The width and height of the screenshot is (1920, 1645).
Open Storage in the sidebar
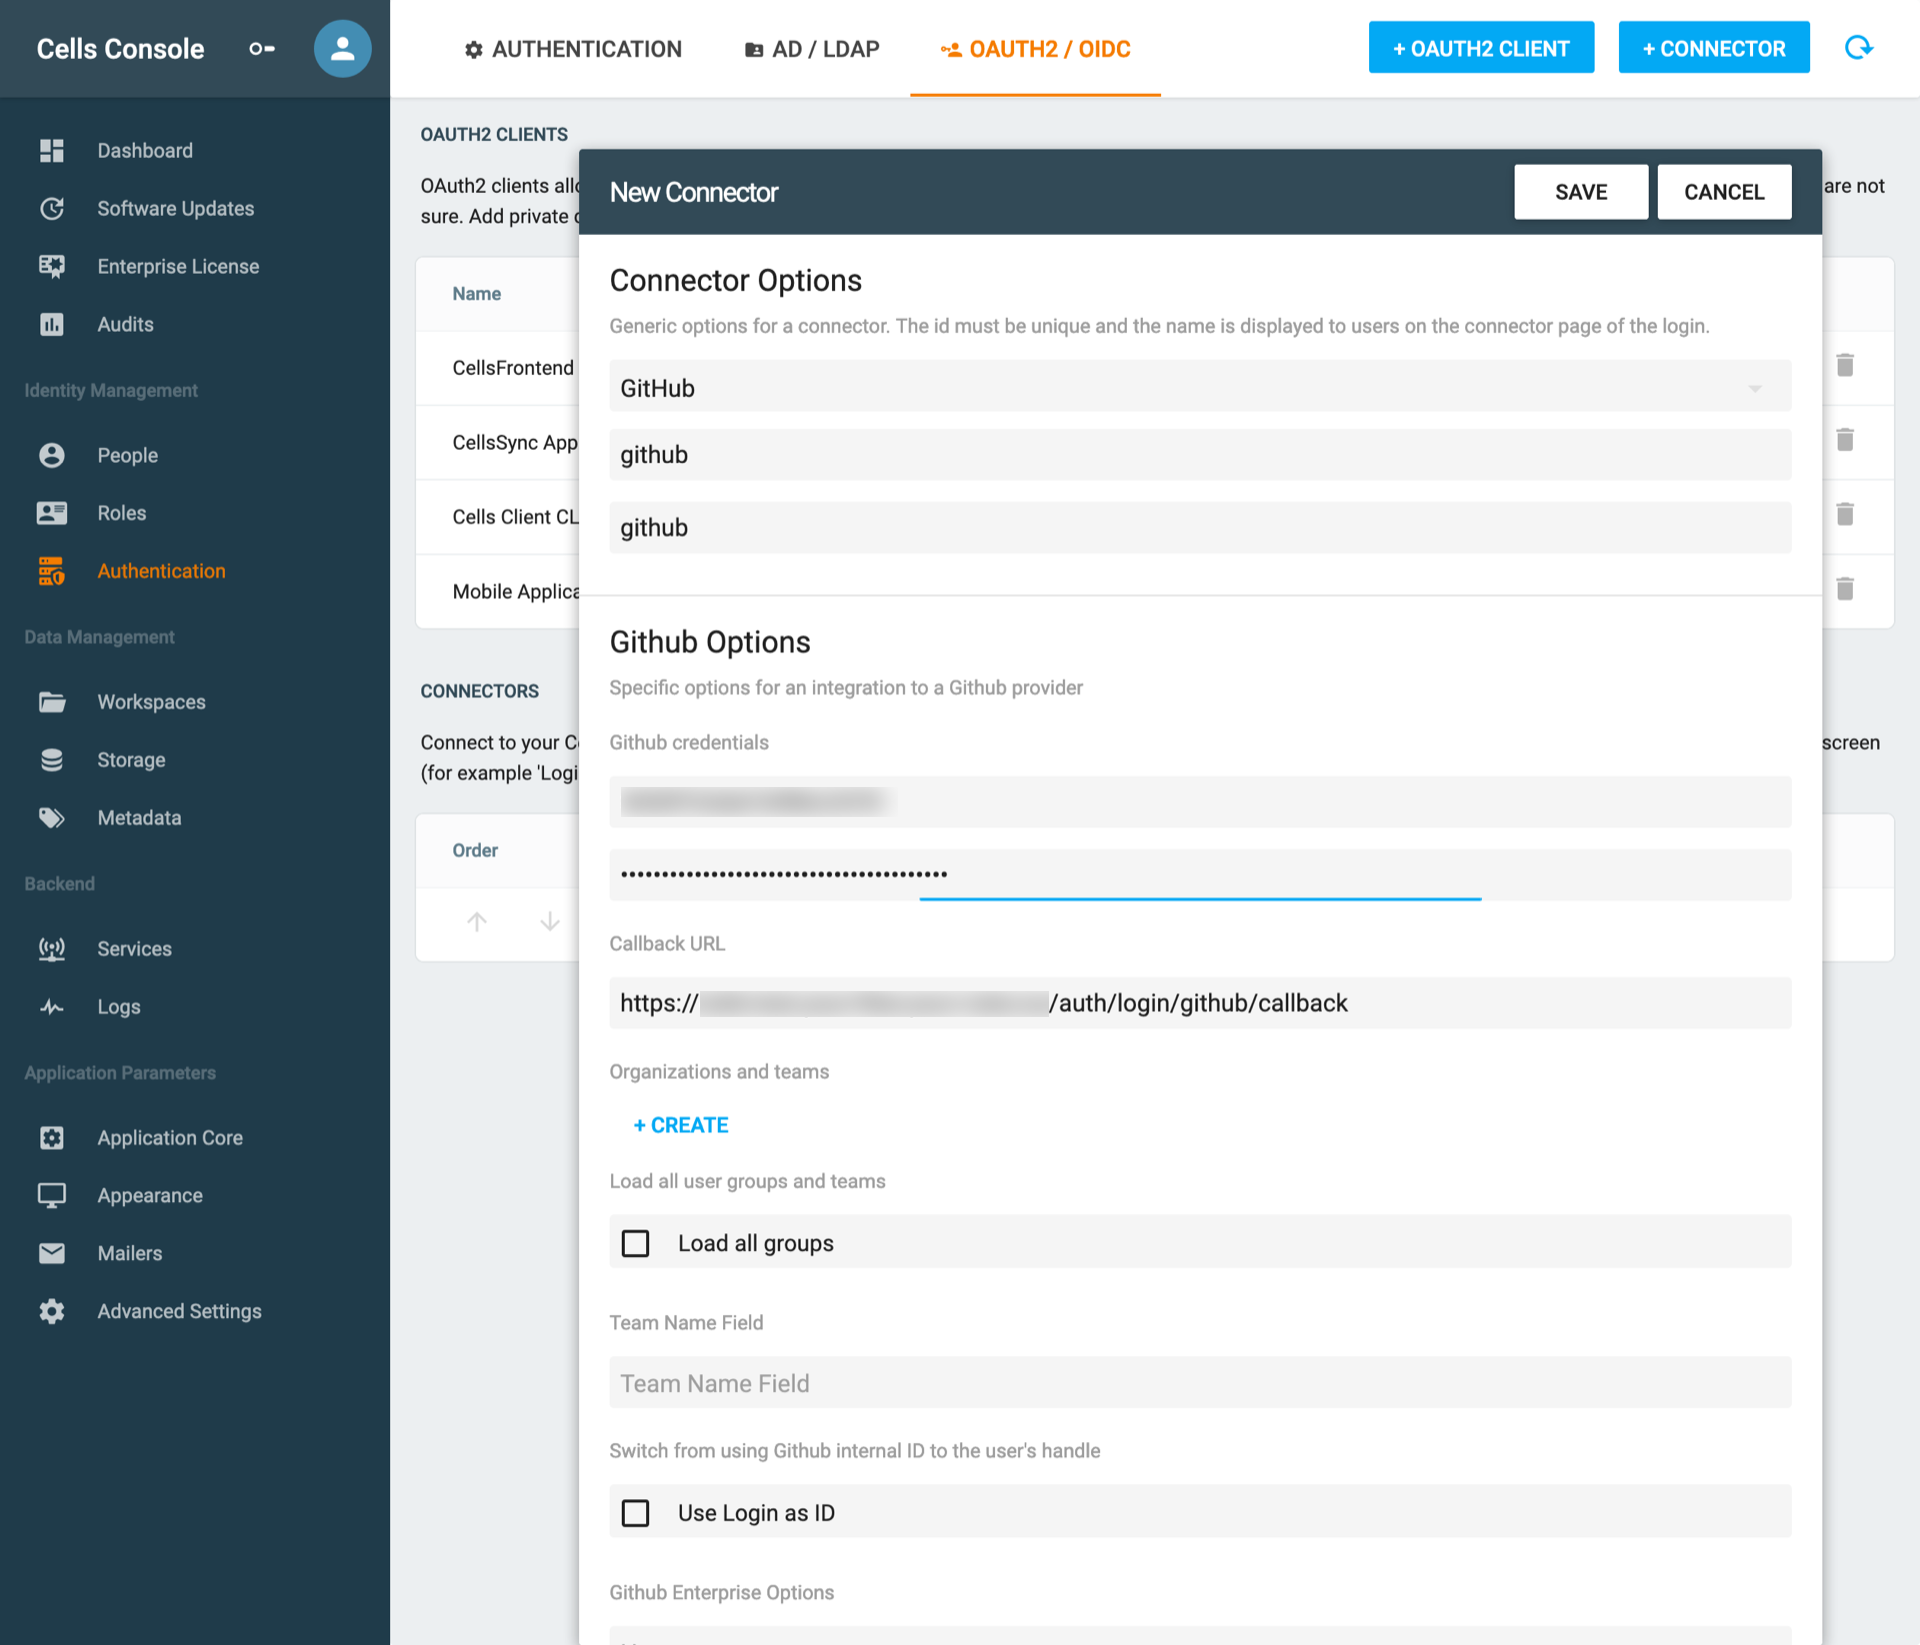pos(132,761)
